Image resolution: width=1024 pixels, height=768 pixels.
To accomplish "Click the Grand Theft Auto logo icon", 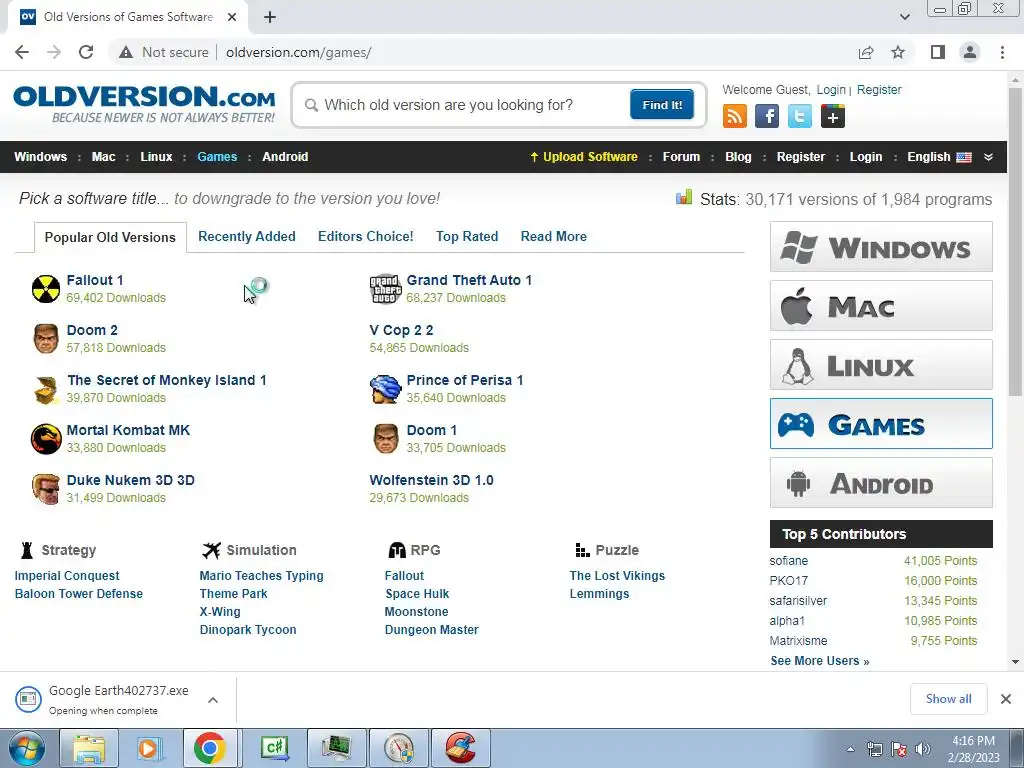I will (x=385, y=289).
